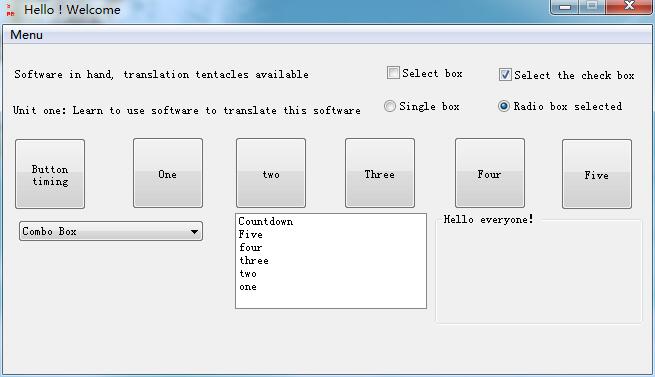Activate the 'Five' button

pyautogui.click(x=597, y=174)
